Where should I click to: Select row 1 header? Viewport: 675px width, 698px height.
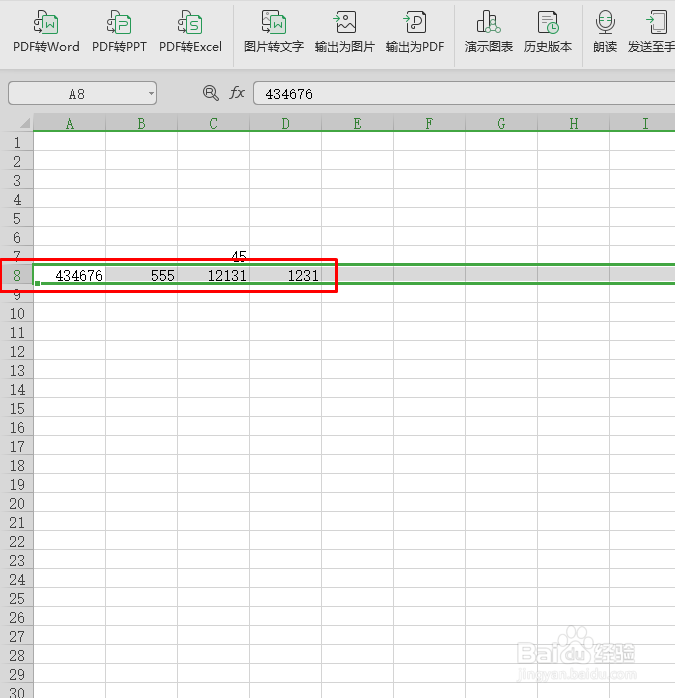pyautogui.click(x=17, y=142)
